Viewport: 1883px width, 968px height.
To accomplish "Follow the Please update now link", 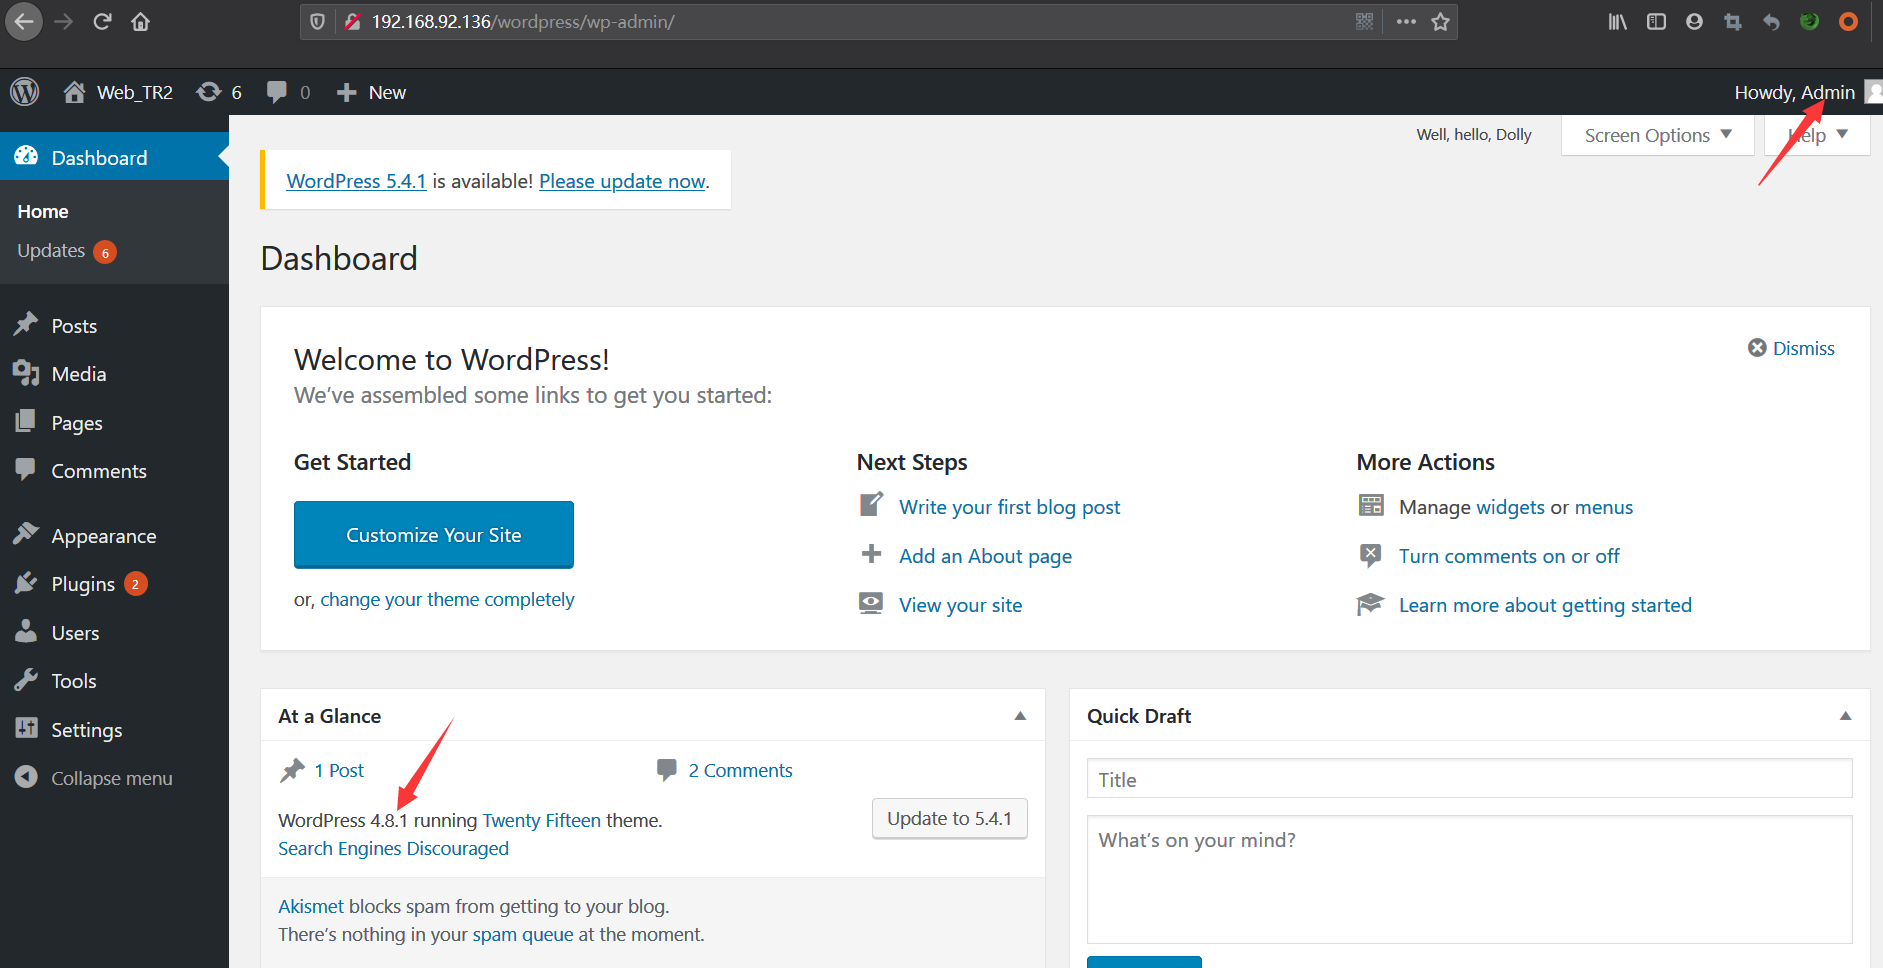I will tap(622, 181).
